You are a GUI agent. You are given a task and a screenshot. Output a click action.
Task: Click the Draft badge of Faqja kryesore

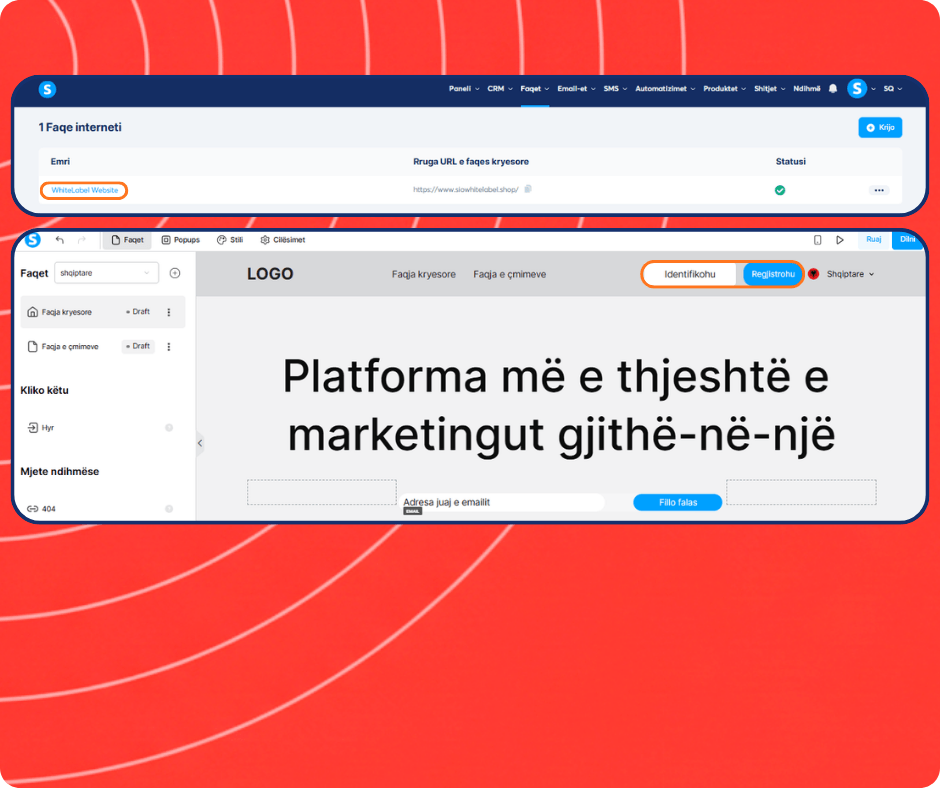click(138, 312)
